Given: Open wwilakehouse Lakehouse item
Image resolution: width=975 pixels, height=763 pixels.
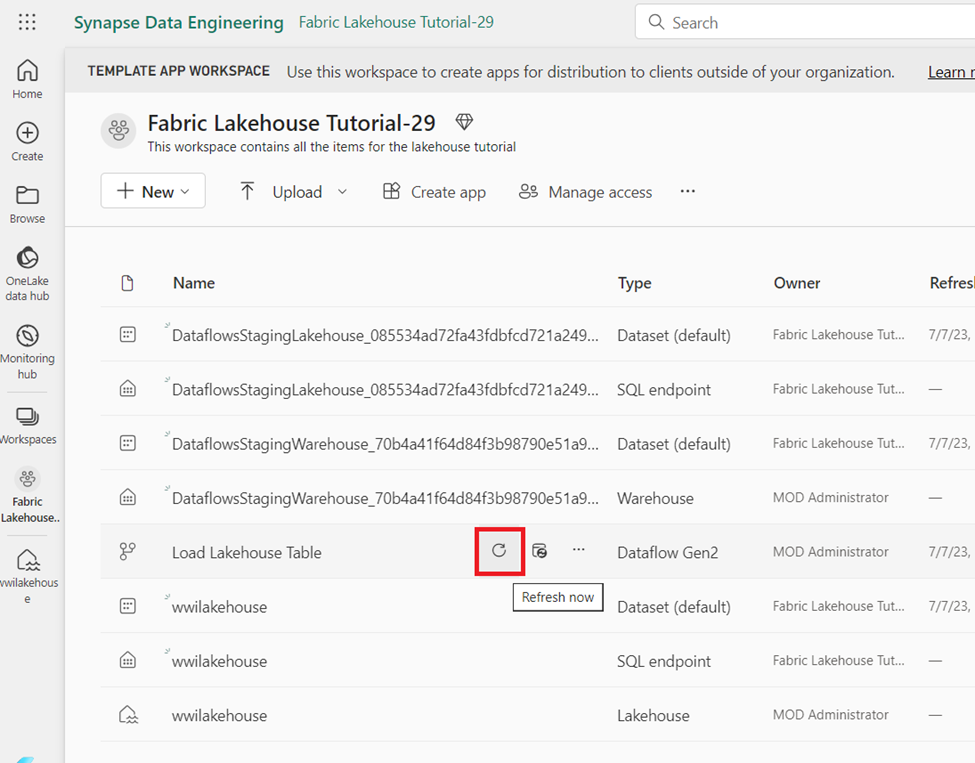Looking at the screenshot, I should (x=219, y=715).
